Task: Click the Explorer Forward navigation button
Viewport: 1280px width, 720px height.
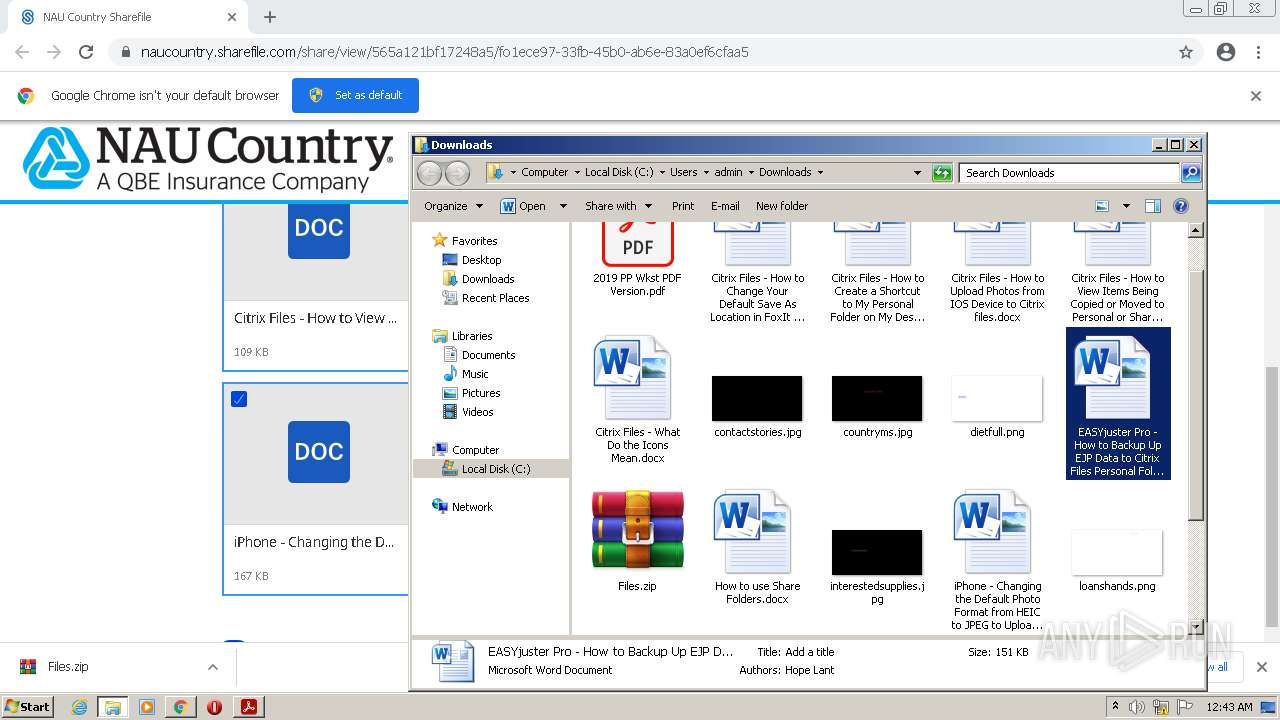Action: pos(457,173)
